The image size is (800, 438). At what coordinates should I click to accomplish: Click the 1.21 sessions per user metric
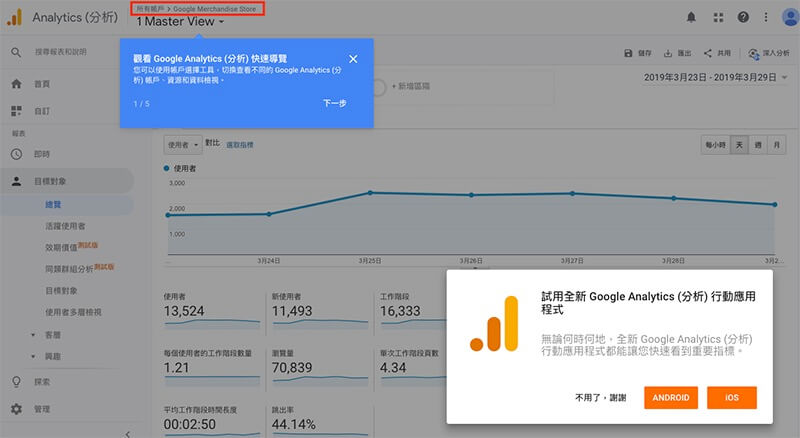tap(211, 367)
